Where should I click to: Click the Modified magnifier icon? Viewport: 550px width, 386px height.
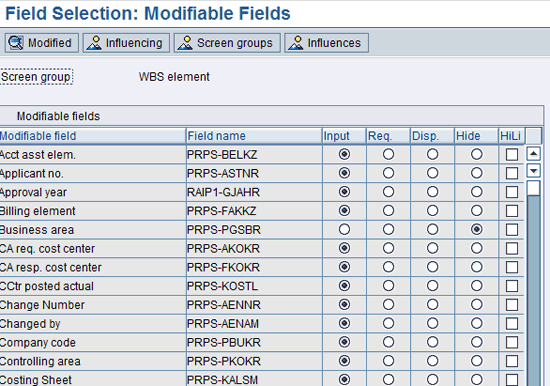click(16, 43)
